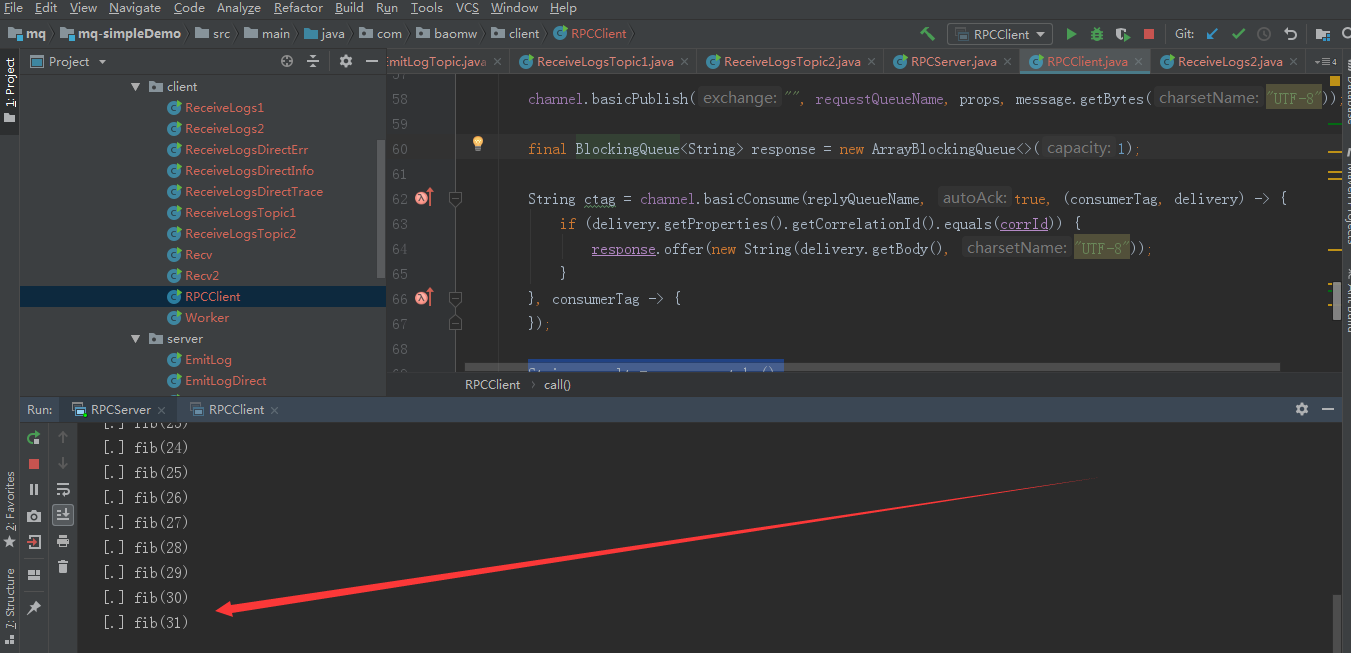Open the Analyze menu

pos(239,8)
